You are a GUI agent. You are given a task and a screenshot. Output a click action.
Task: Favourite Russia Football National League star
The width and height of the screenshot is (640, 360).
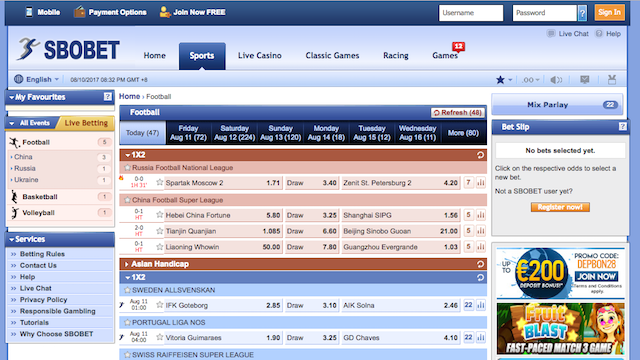pyautogui.click(x=127, y=167)
